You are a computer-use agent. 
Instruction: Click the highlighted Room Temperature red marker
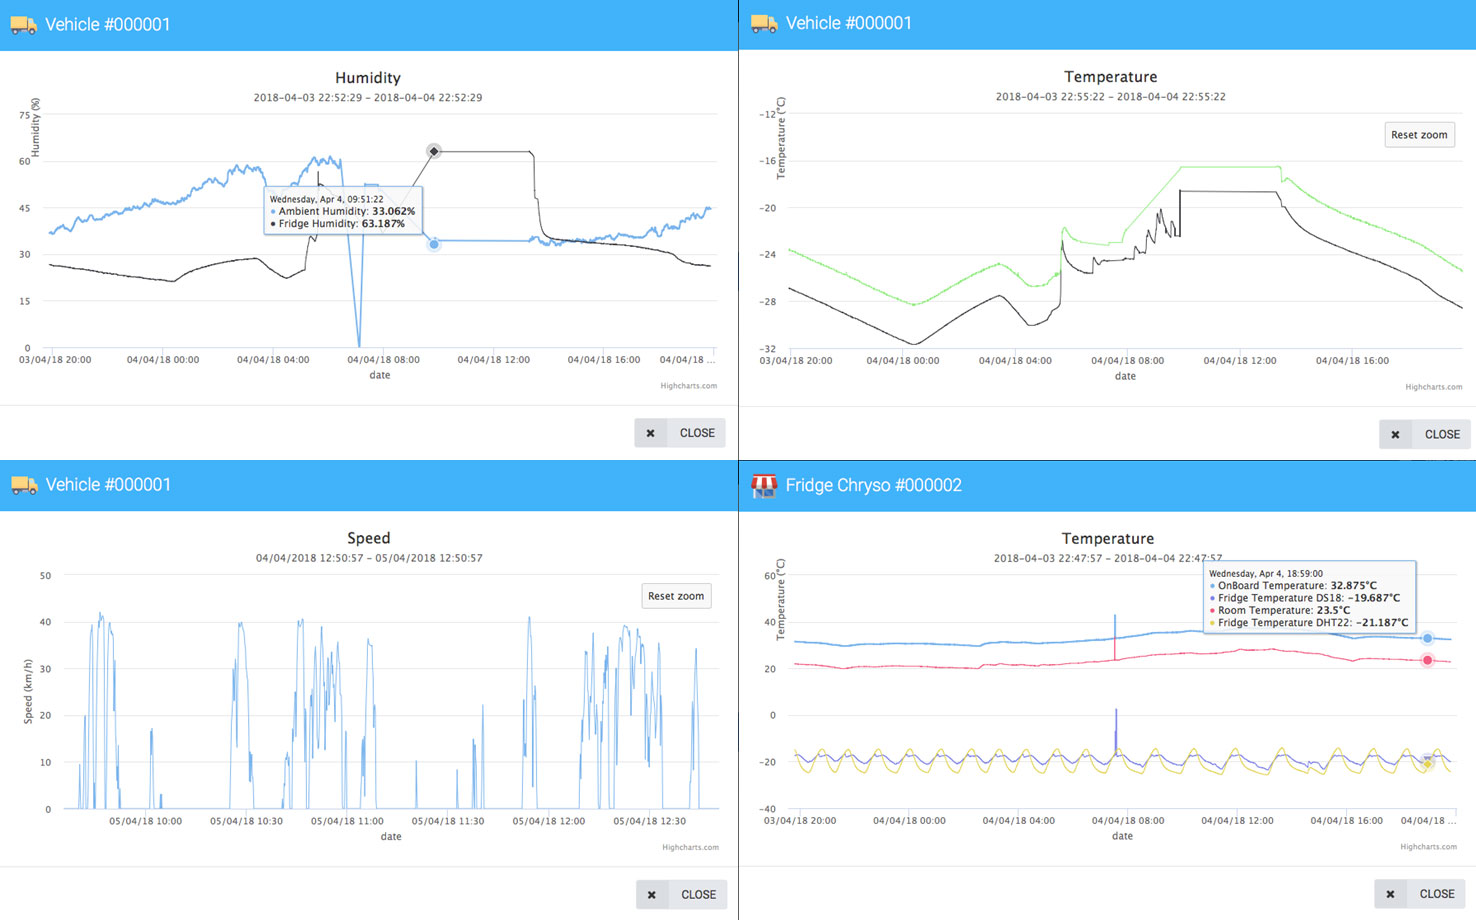(1427, 660)
